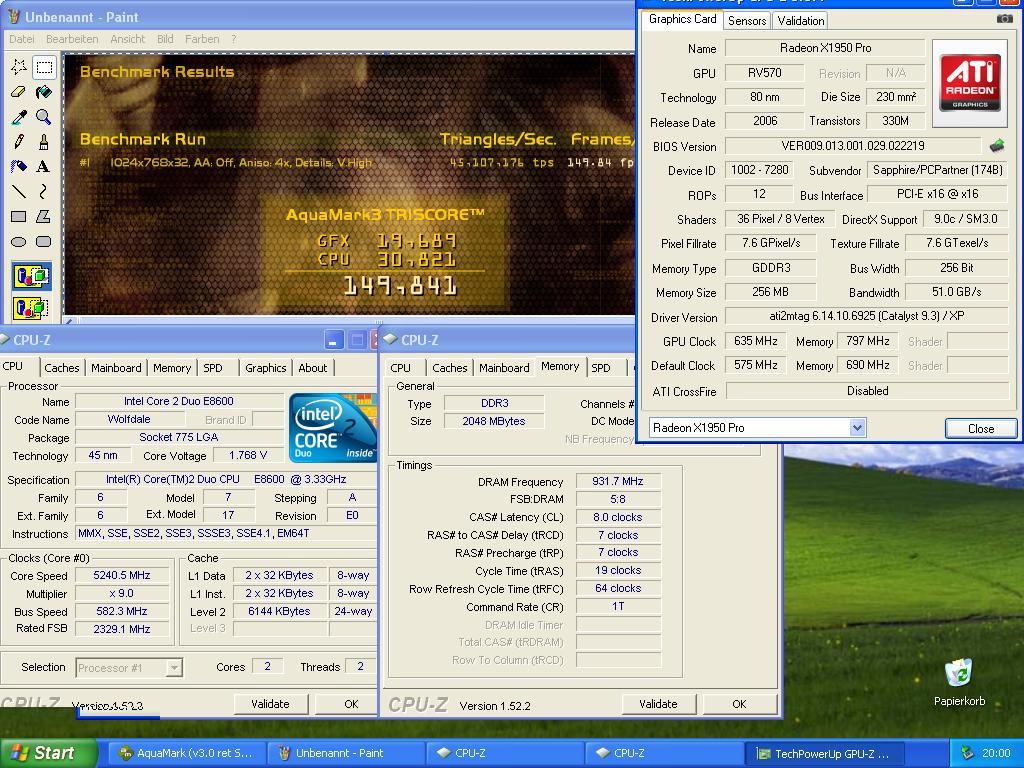This screenshot has height=768, width=1024.
Task: Open the Papierkorb recycle bin on the desktop
Action: coord(959,682)
